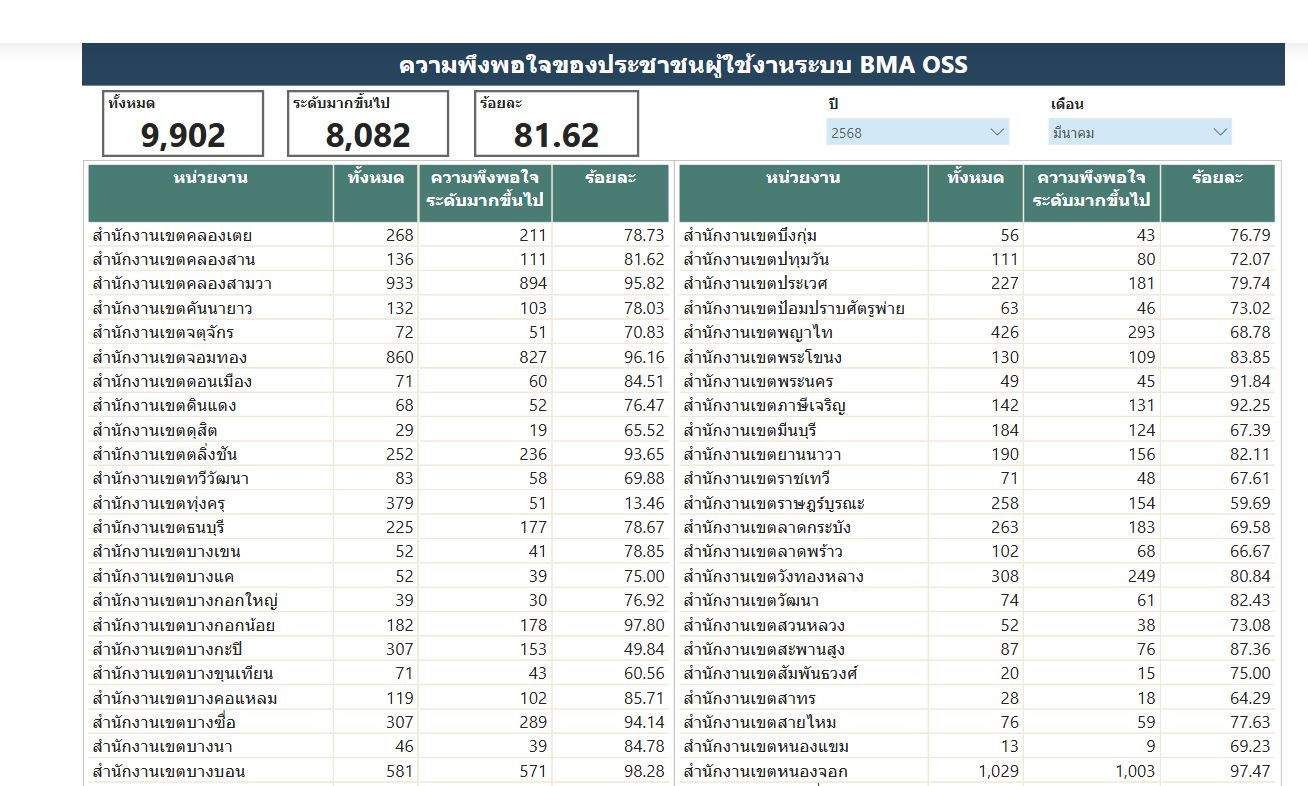
Task: Select row สำนักงานเขตดินแดง
Action: click(378, 406)
